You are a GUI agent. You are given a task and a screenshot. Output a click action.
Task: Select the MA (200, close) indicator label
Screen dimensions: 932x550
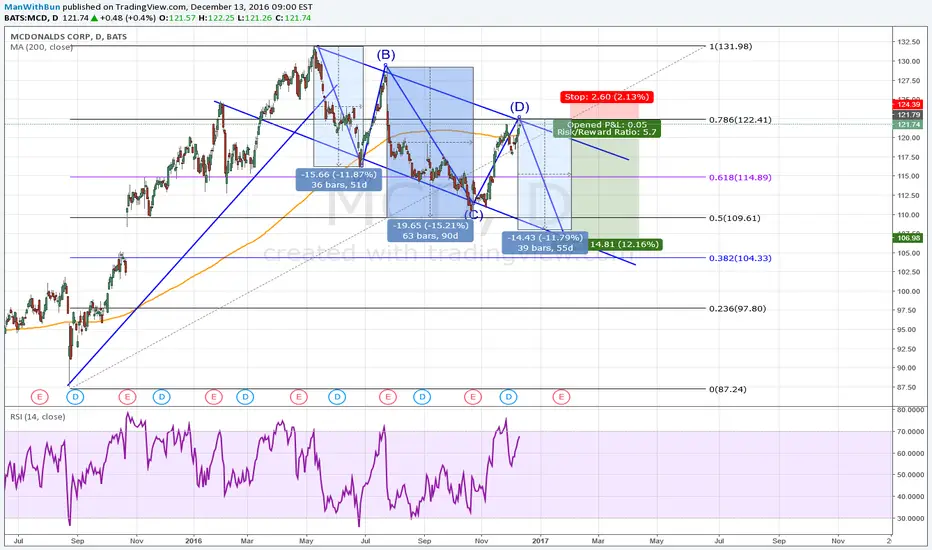41,46
